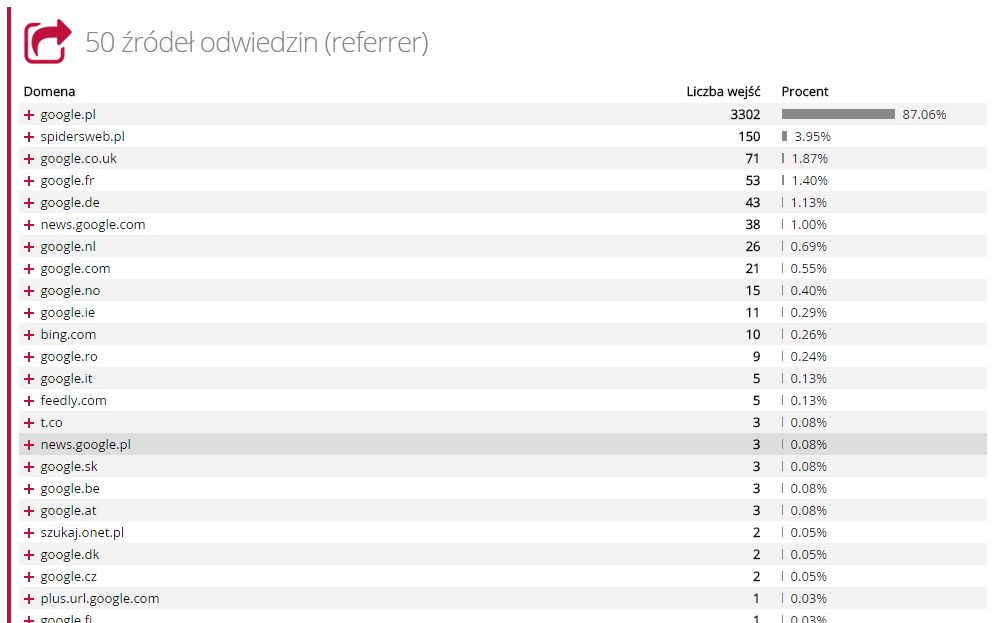Click the google.pl percentage bar
The height and width of the screenshot is (623, 1008).
tap(838, 114)
